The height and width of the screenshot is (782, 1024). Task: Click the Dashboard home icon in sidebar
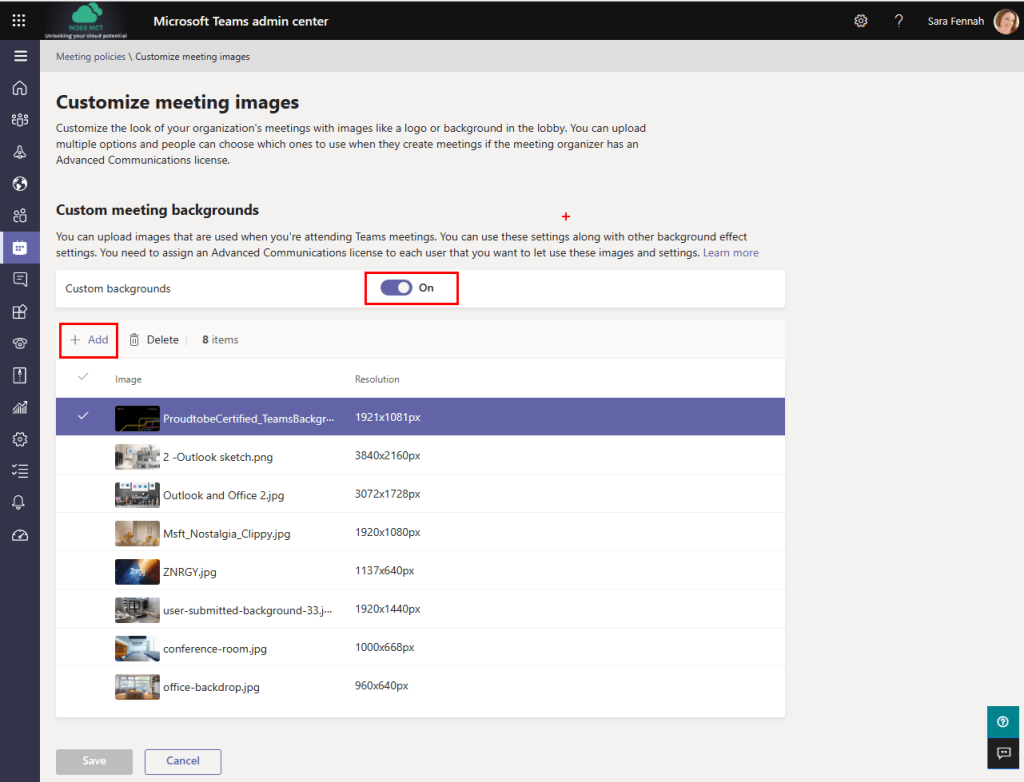click(20, 88)
